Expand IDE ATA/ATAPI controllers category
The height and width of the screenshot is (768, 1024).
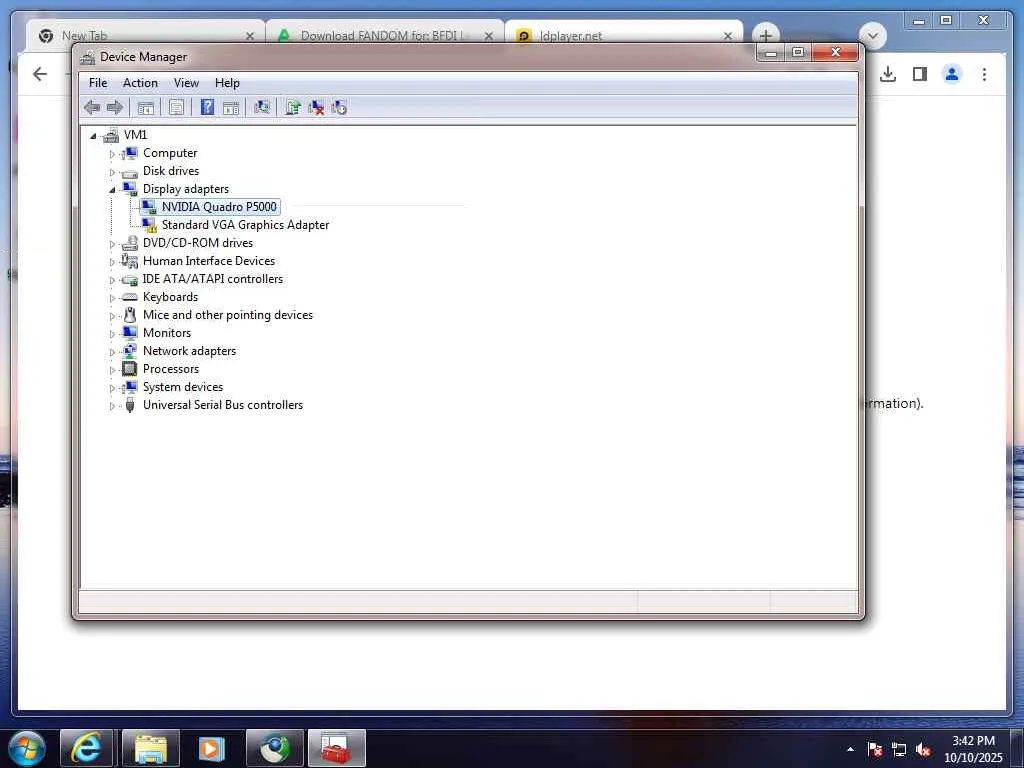pos(112,280)
